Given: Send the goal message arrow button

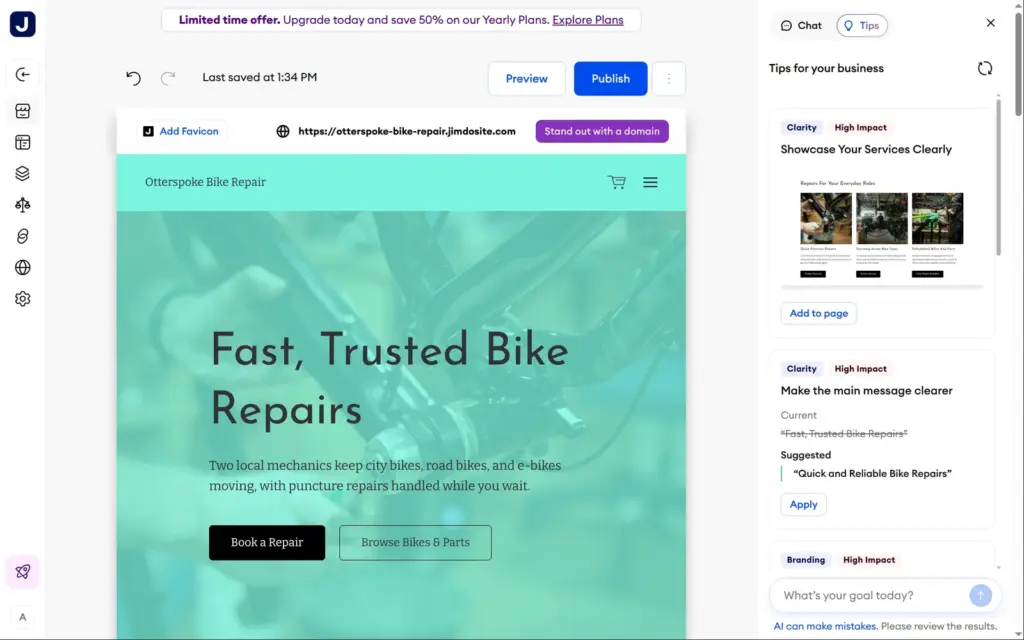Looking at the screenshot, I should click(x=980, y=595).
